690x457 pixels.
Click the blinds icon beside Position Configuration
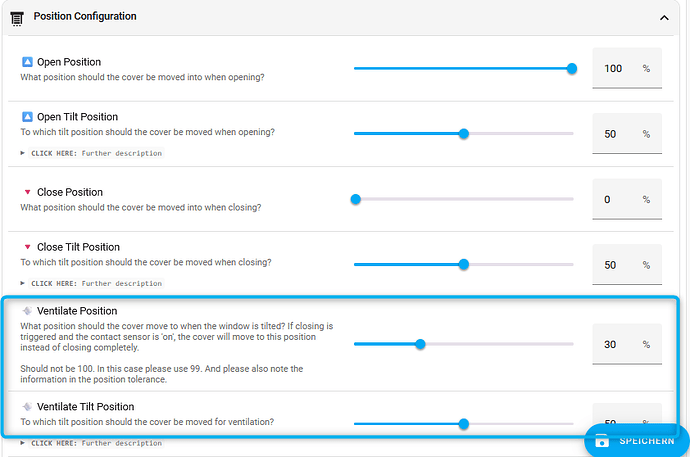point(16,17)
